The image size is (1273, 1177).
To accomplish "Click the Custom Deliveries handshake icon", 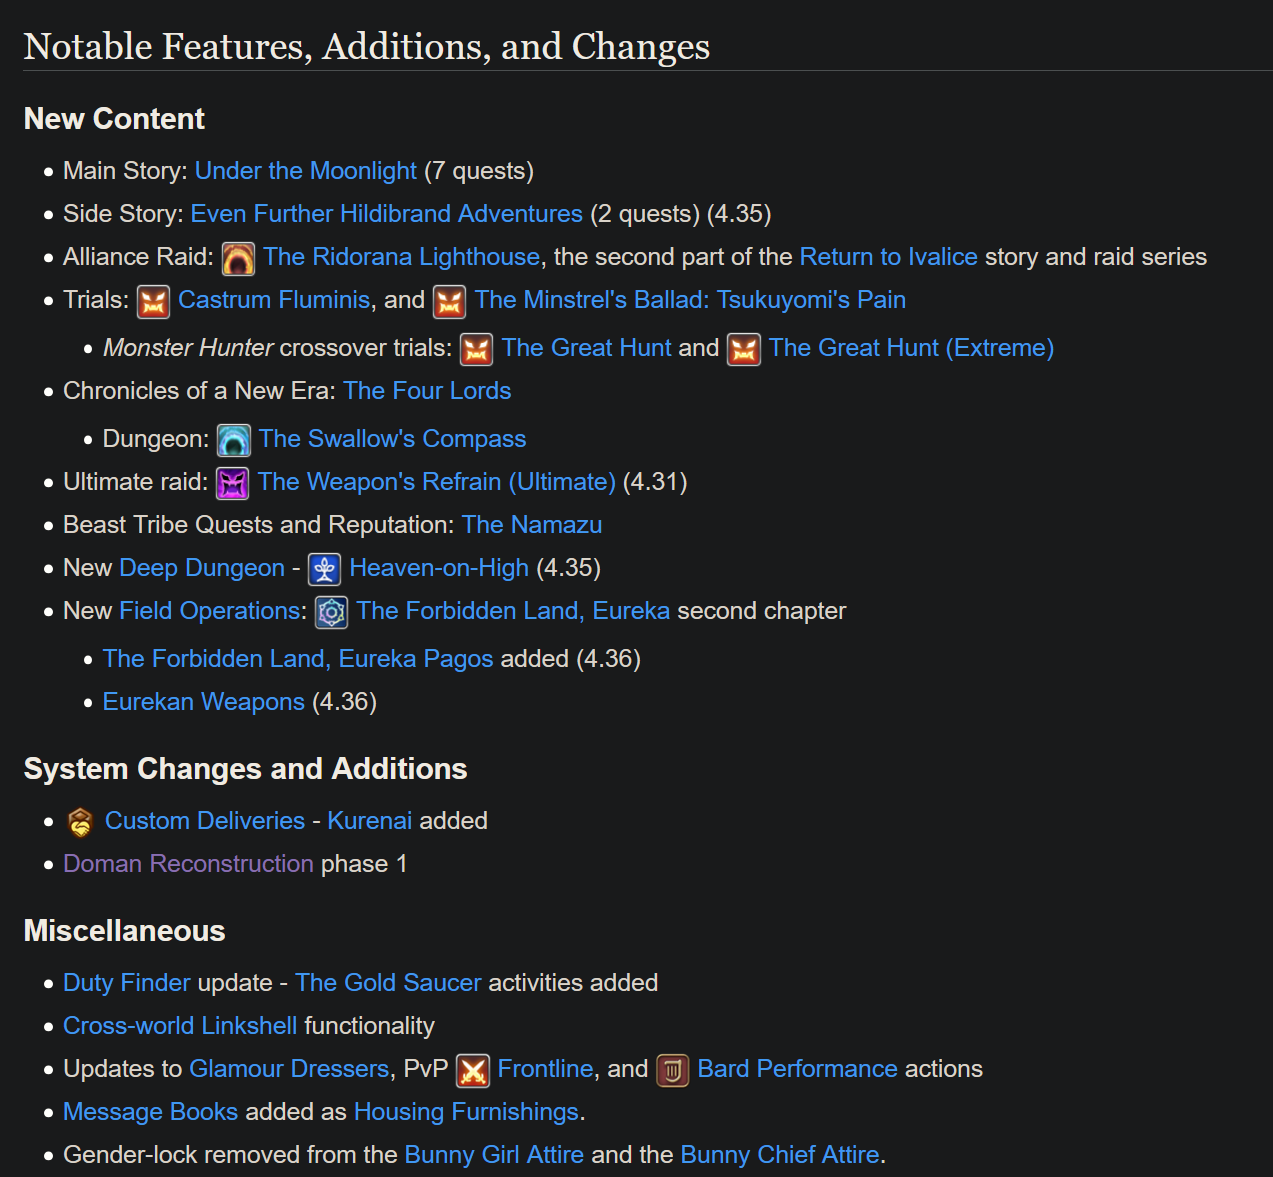I will coord(80,822).
